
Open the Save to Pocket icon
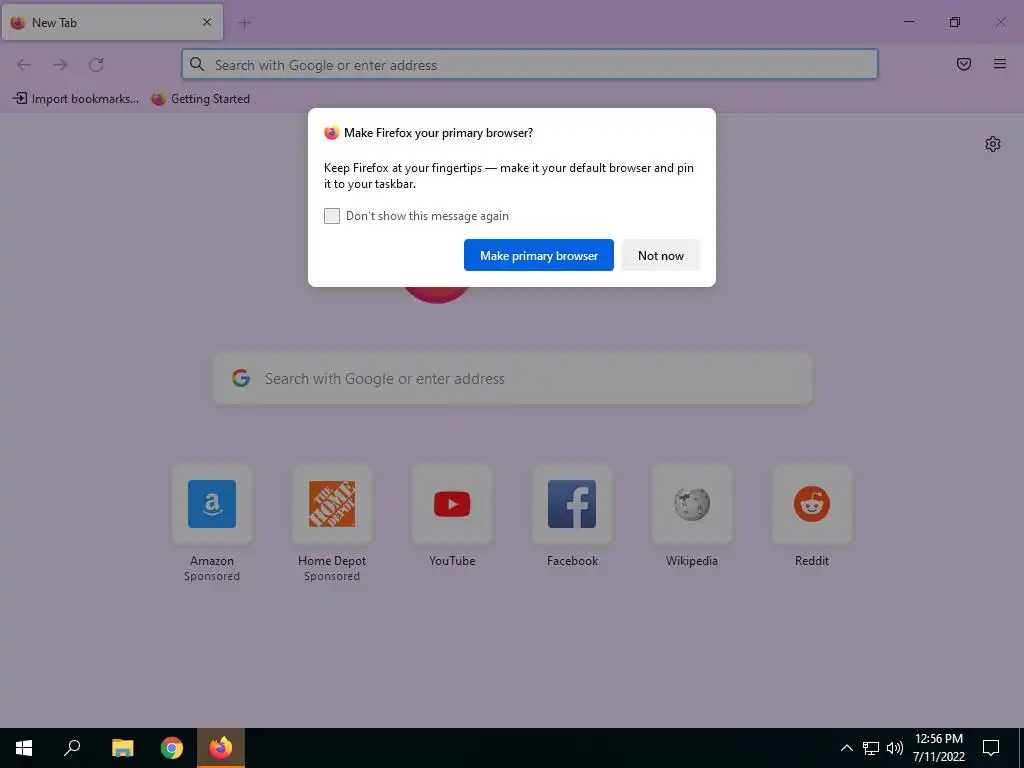(963, 64)
